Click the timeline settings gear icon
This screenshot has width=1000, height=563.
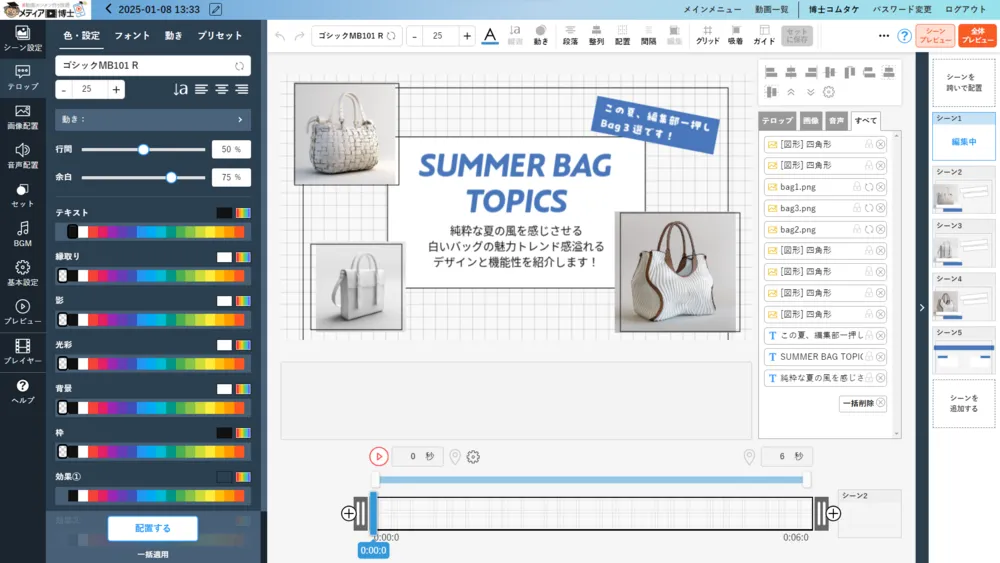pyautogui.click(x=473, y=457)
